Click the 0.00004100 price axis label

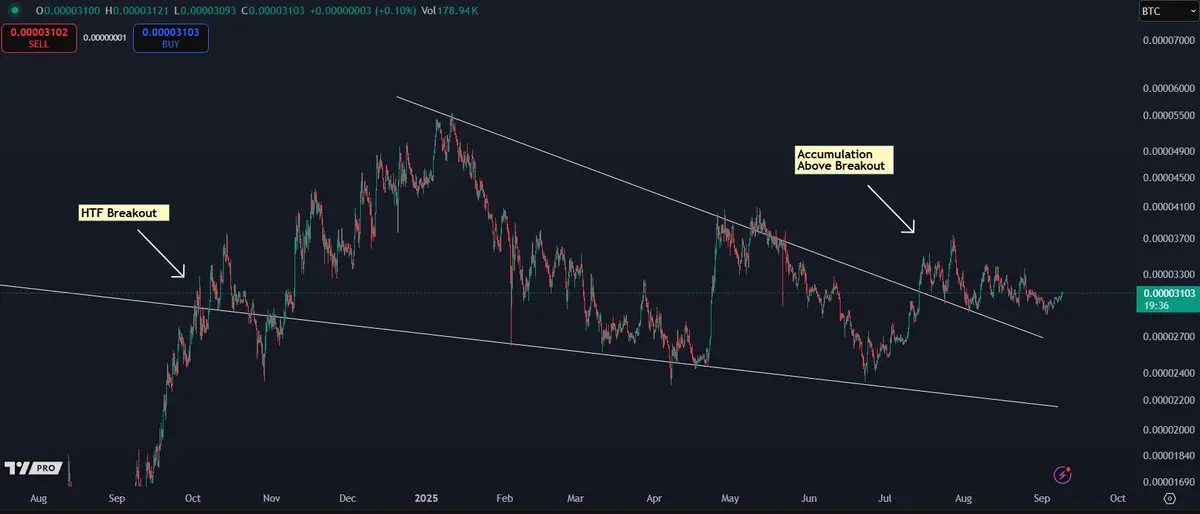[x=1169, y=207]
